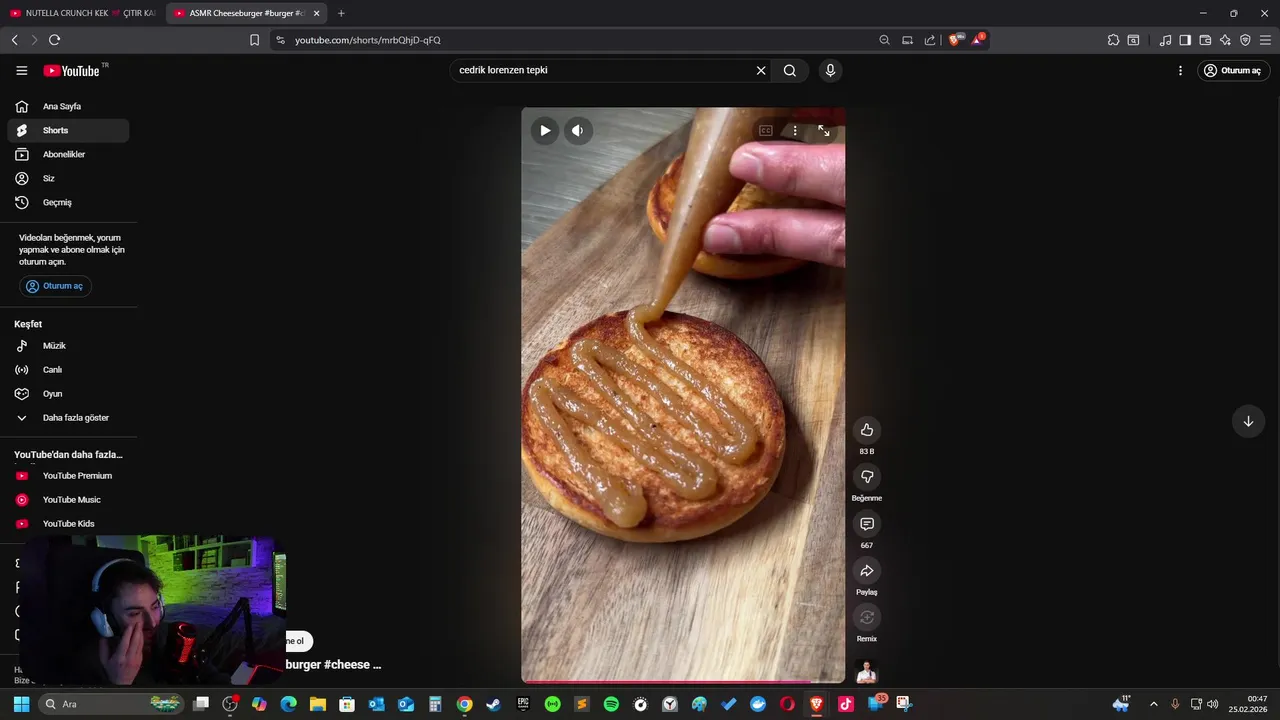Share the Short via Paylaş
Viewport: 1280px width, 720px height.
867,571
